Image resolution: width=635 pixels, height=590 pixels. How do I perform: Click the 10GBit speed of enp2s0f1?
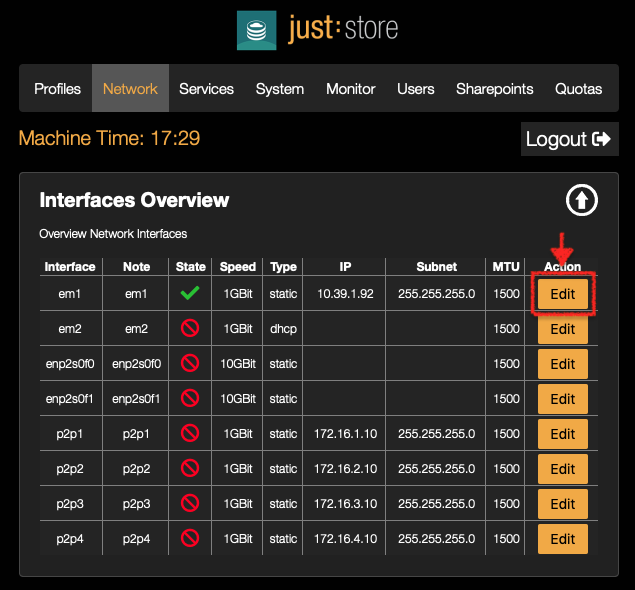point(238,398)
